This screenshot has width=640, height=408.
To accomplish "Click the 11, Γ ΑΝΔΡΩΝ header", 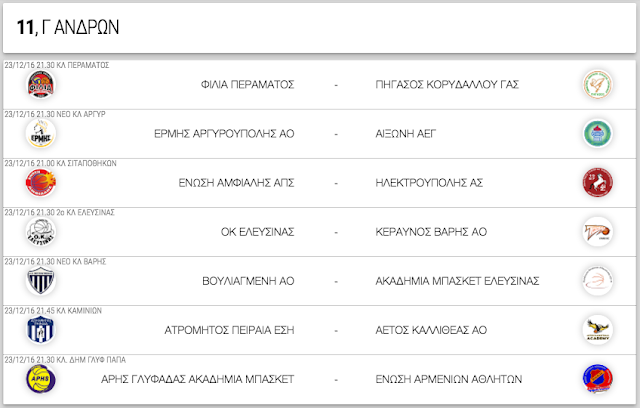I will point(68,27).
